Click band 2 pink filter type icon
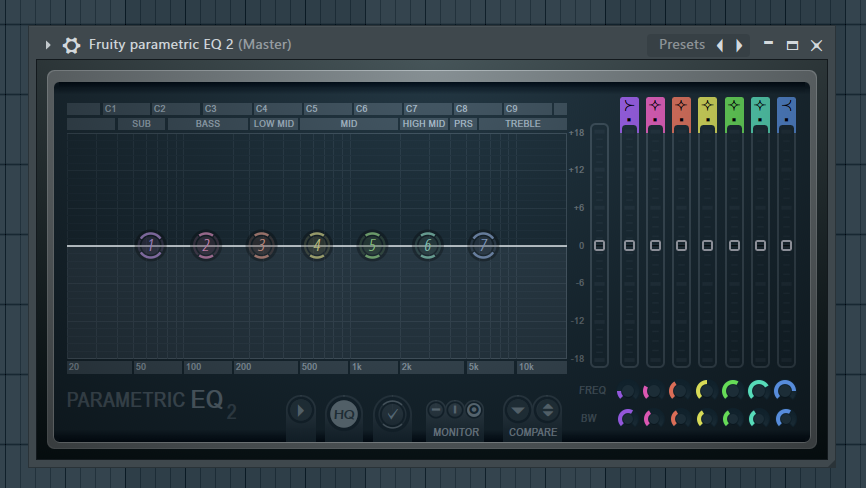This screenshot has width=866, height=488. (x=655, y=105)
